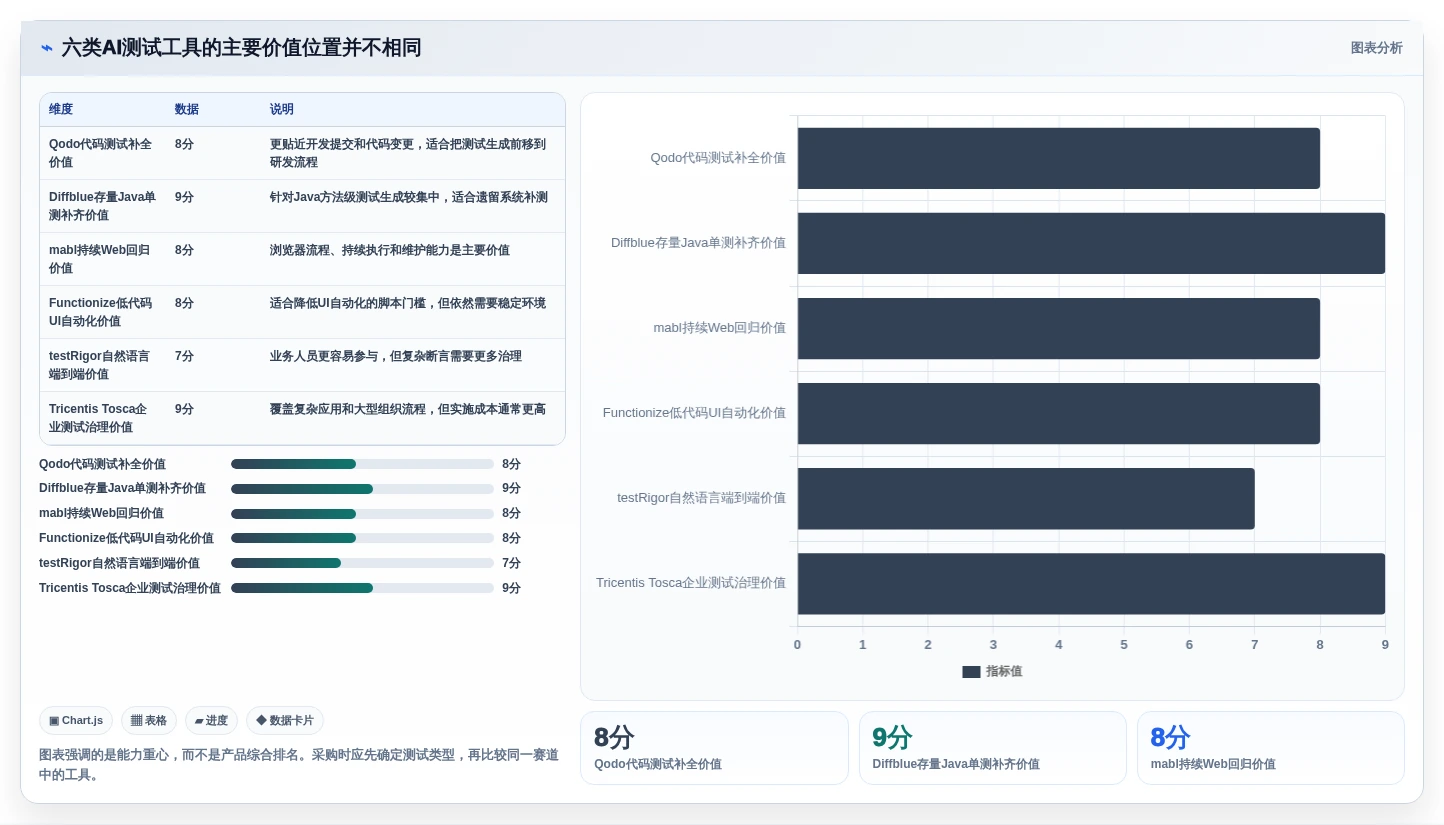Click description 覆盖复杂应用和大型组织流程,但实施成本通常更高
The width and height of the screenshot is (1444, 825).
coord(408,409)
